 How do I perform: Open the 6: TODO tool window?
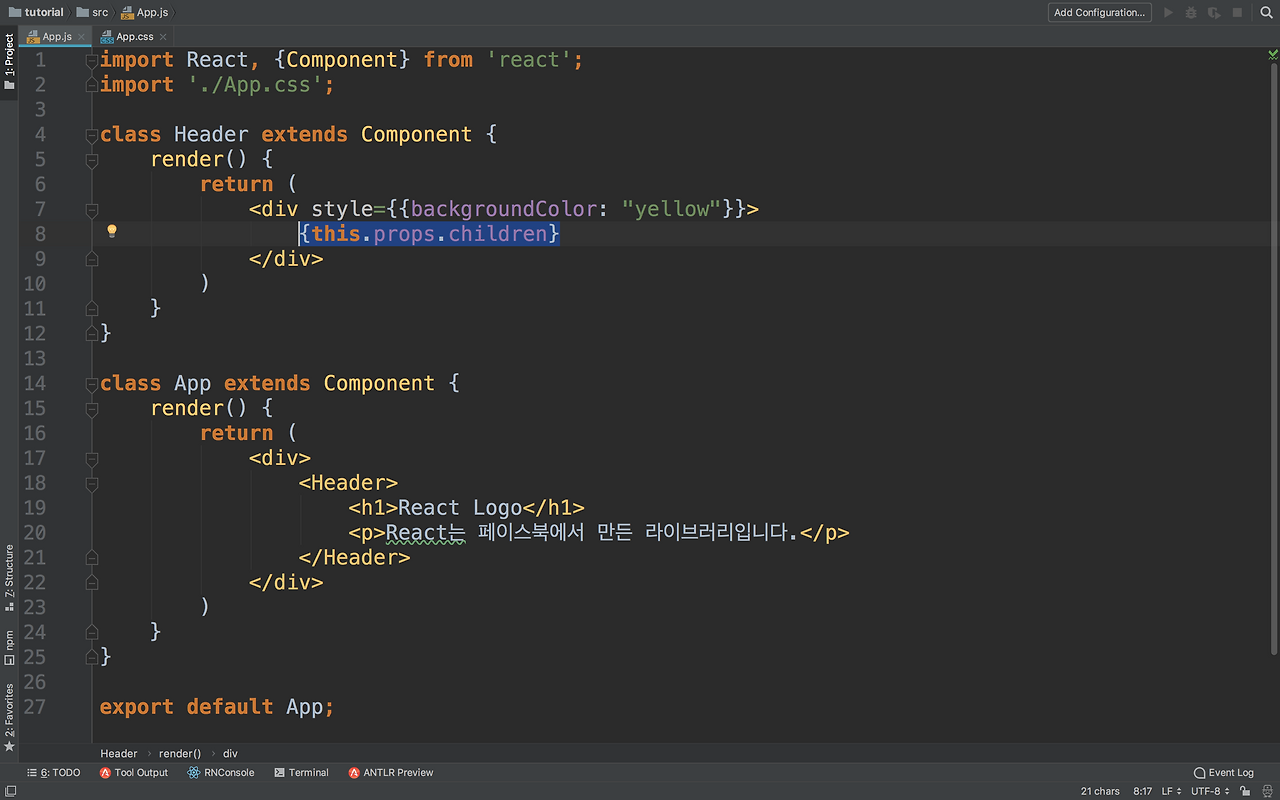tap(54, 772)
